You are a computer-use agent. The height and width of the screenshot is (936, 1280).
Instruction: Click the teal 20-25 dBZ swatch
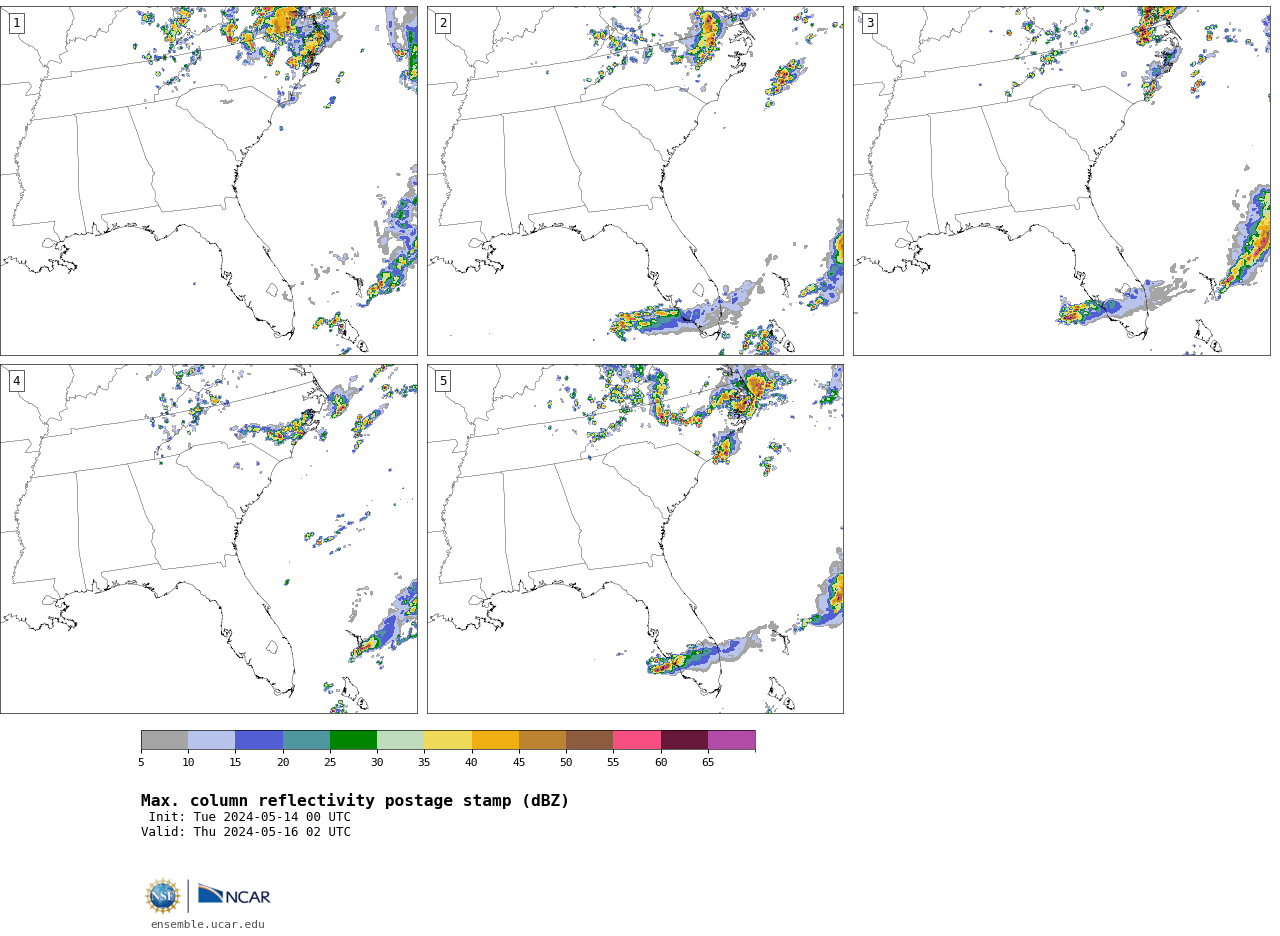306,740
